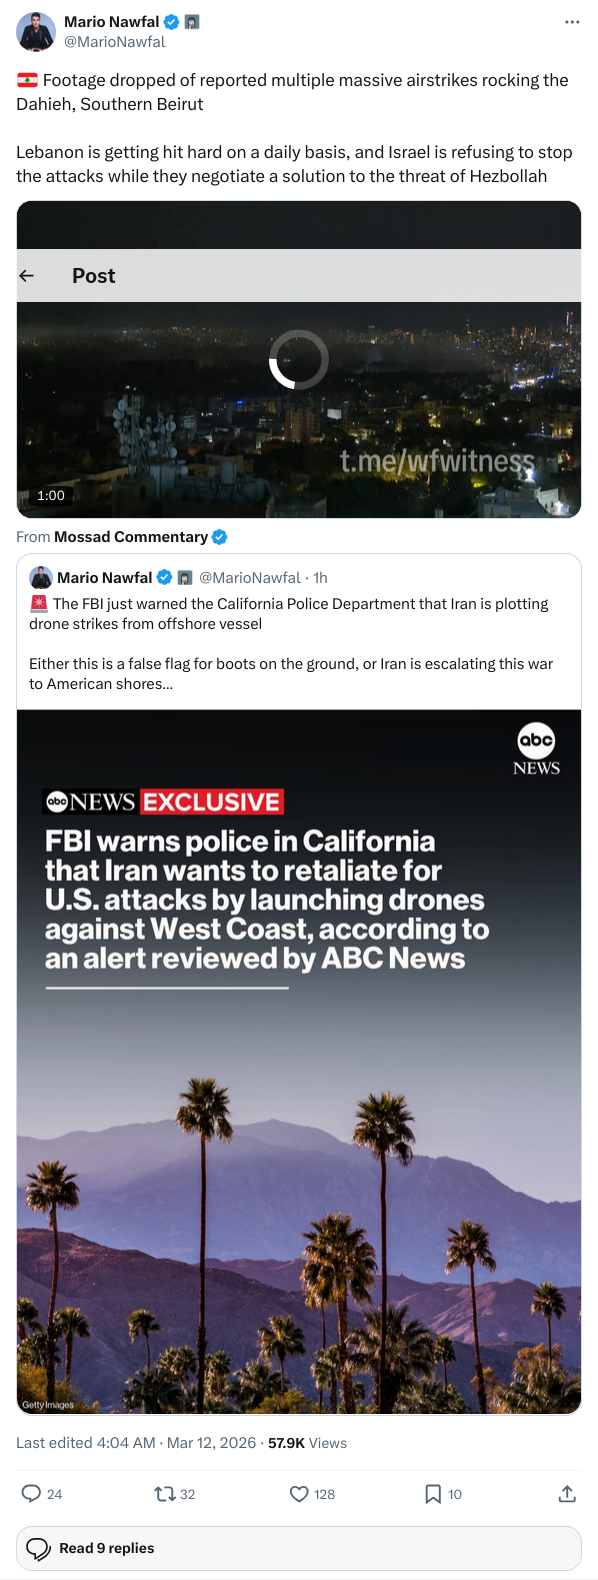Click the repost icon

[x=165, y=1493]
